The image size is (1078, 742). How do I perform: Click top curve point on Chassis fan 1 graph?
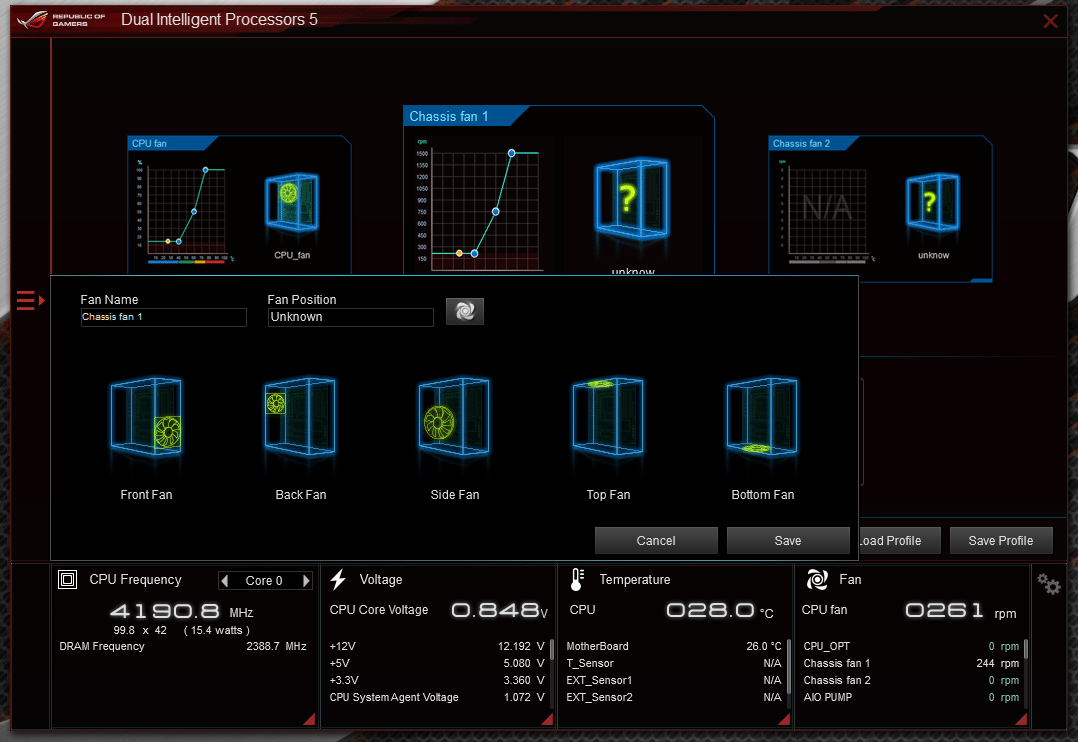pos(512,153)
